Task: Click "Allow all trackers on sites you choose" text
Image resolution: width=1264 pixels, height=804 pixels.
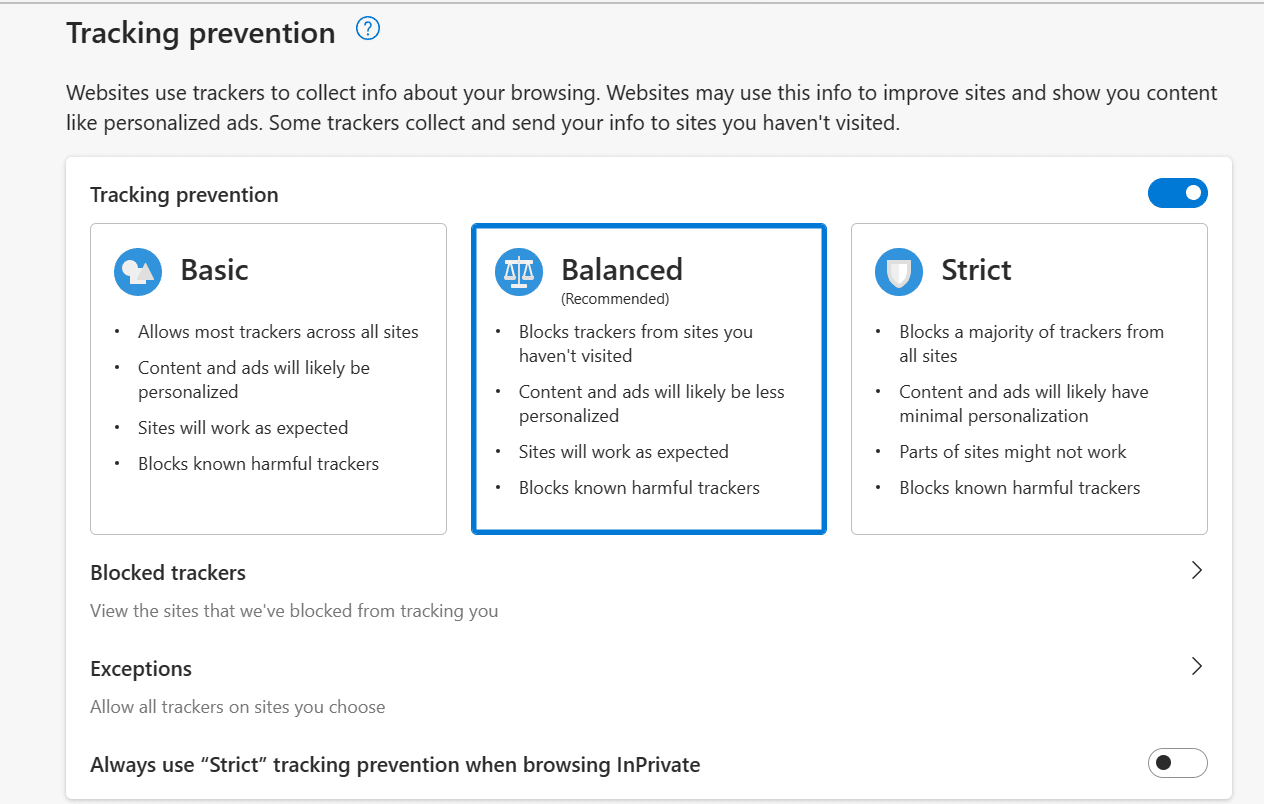Action: coord(237,707)
